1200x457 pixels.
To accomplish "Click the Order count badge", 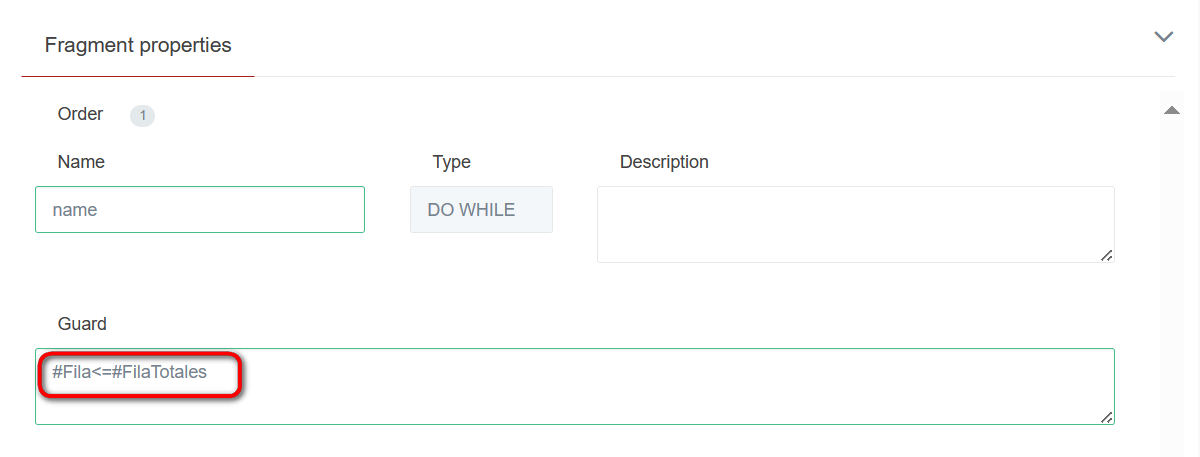I will (142, 116).
